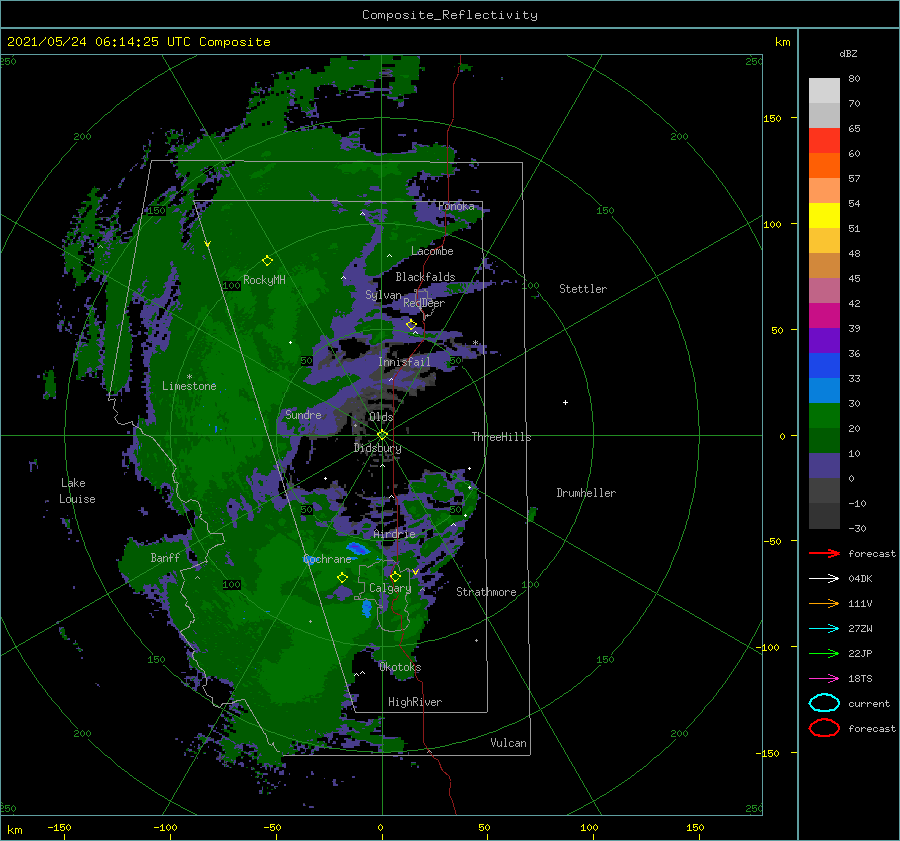The height and width of the screenshot is (841, 900).
Task: Click the Cochrane label
Action: click(327, 559)
